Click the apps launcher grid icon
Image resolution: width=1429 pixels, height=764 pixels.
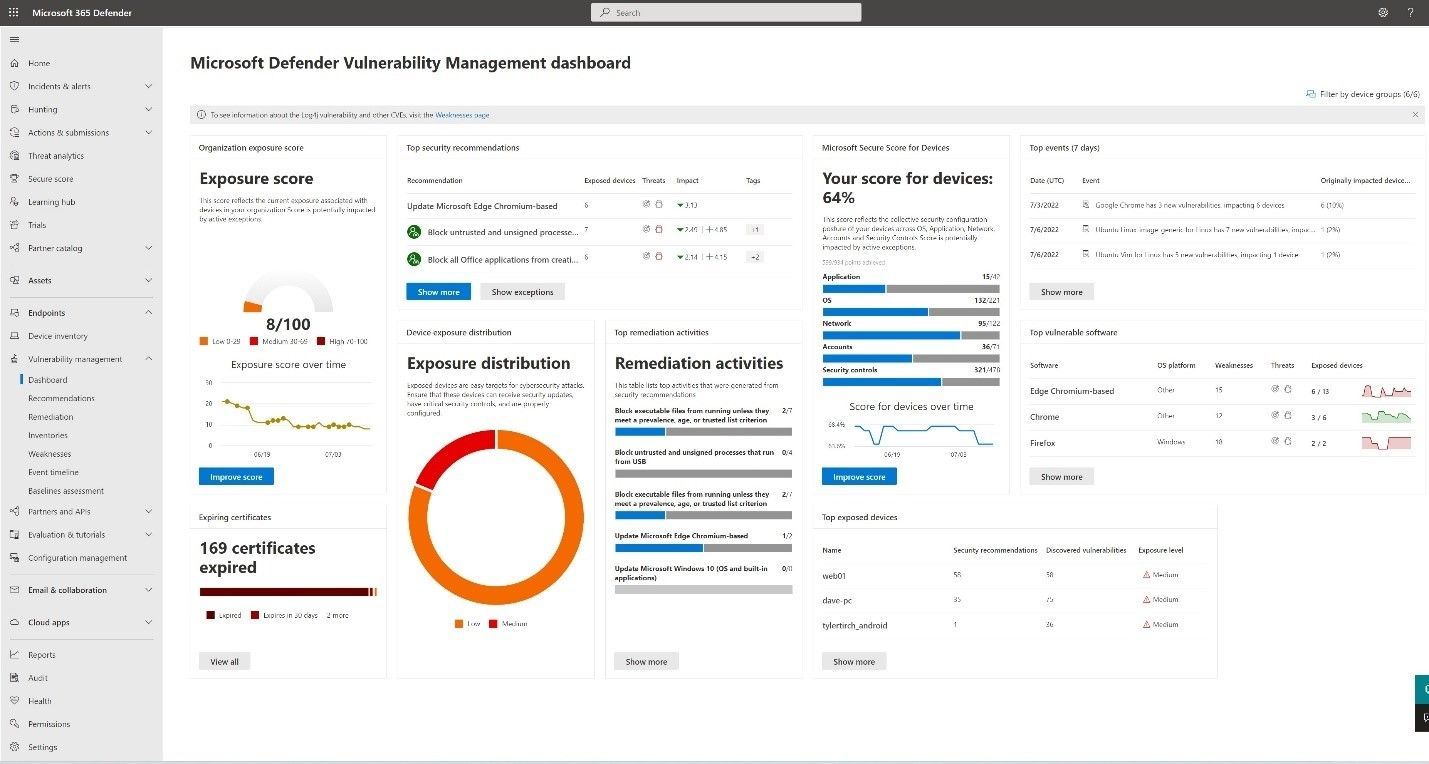coord(12,12)
